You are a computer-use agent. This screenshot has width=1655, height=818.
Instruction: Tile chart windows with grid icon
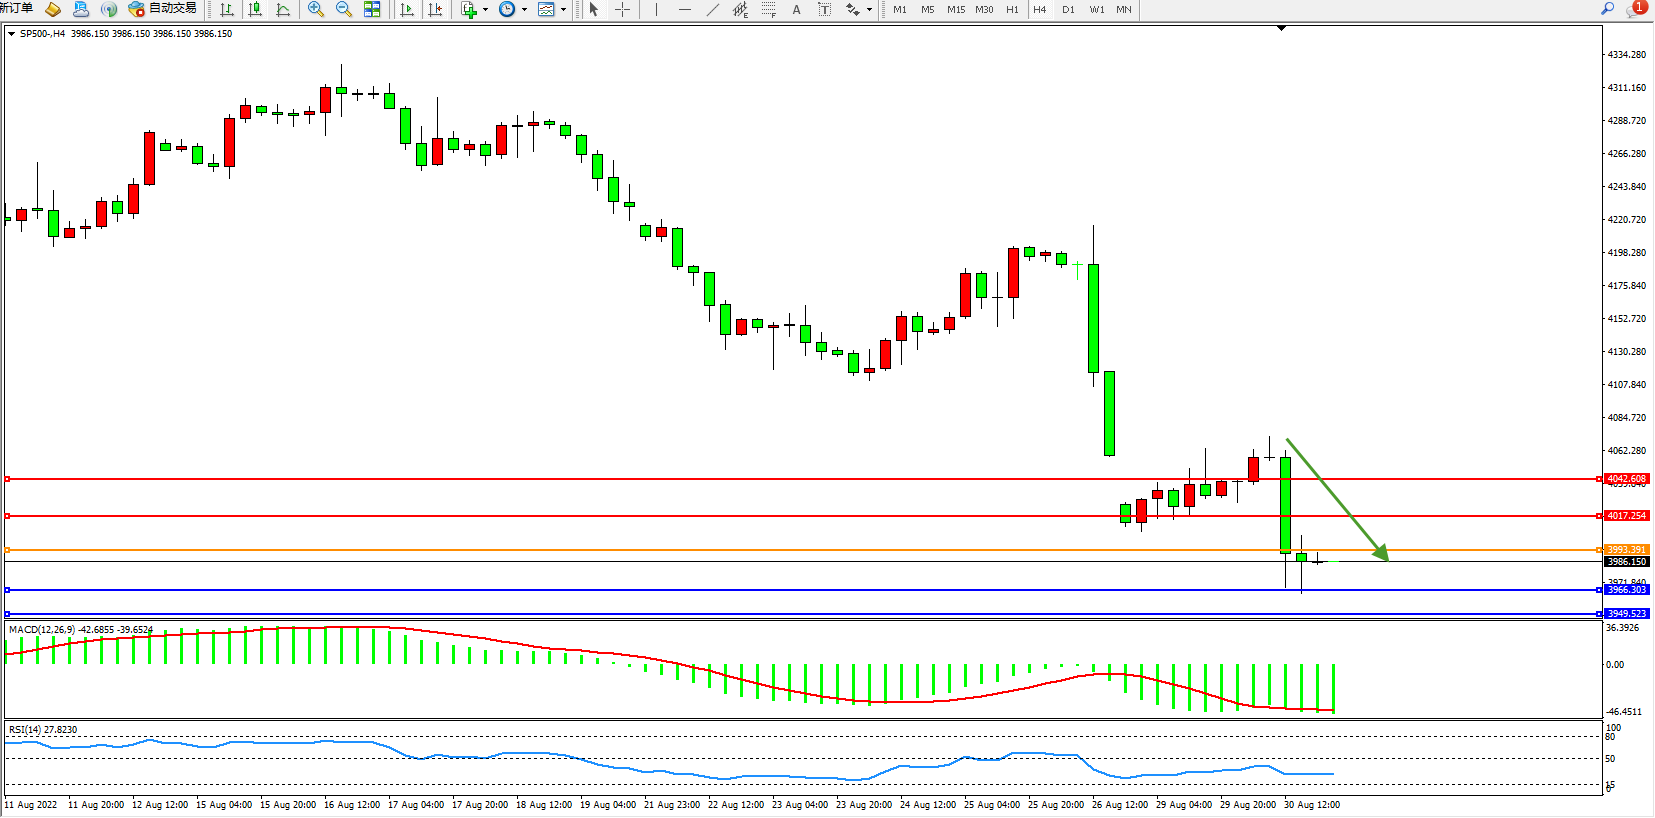point(372,9)
